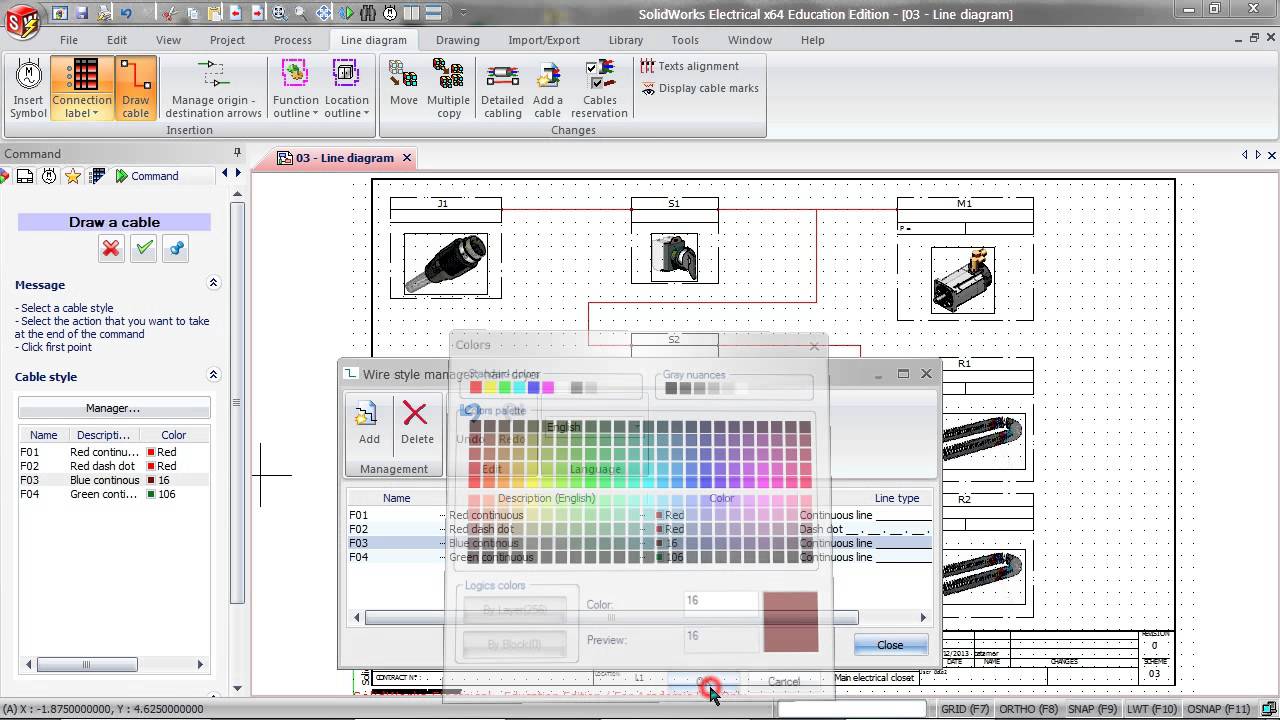The width and height of the screenshot is (1280, 720).
Task: Toggle ORTHO (F8) in the status bar
Action: (x=1029, y=709)
